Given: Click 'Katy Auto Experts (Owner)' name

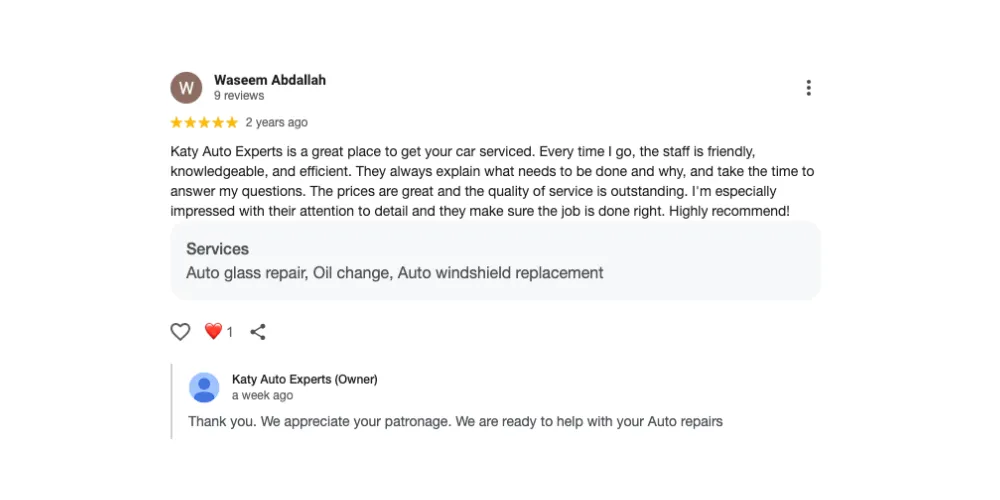Looking at the screenshot, I should (304, 380).
